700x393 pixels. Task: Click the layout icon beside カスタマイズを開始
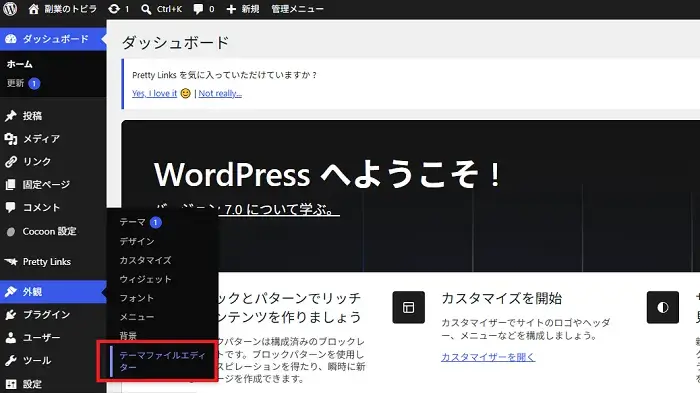pyautogui.click(x=408, y=307)
